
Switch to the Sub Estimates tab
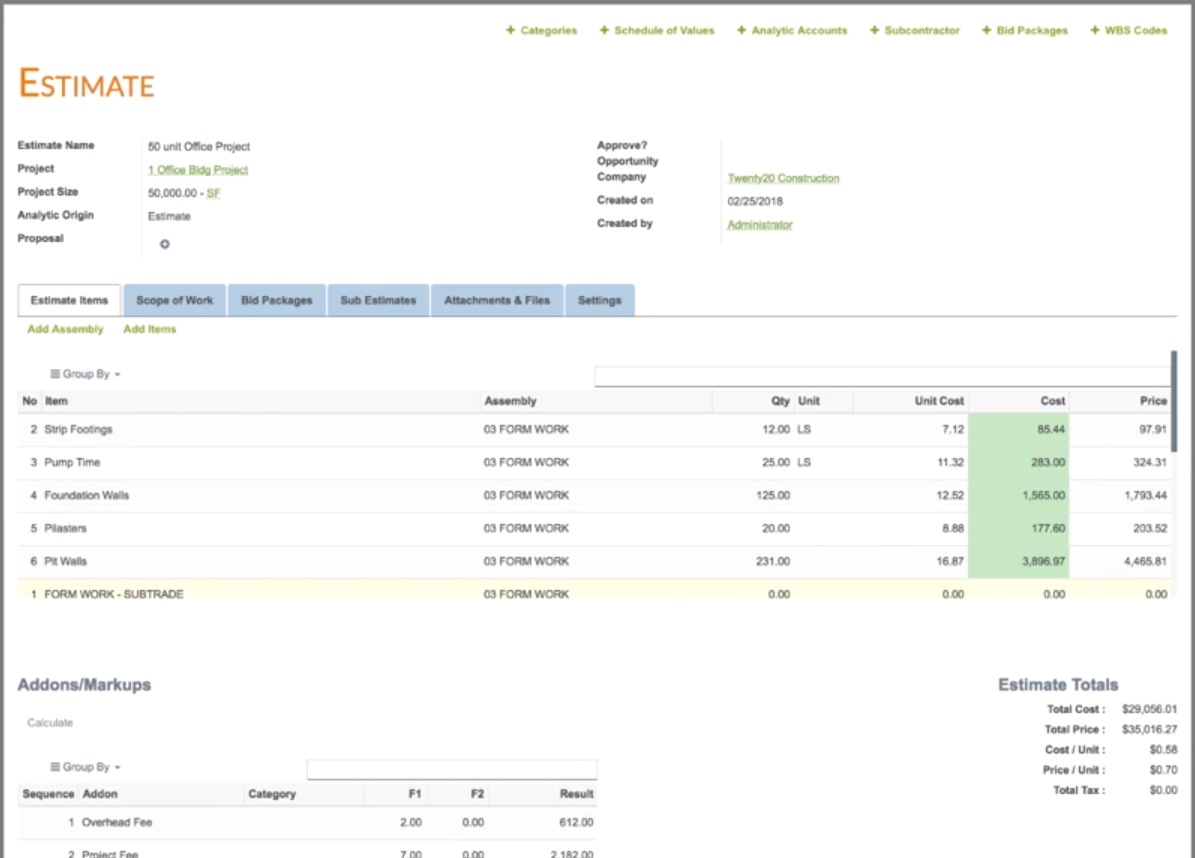tap(379, 300)
